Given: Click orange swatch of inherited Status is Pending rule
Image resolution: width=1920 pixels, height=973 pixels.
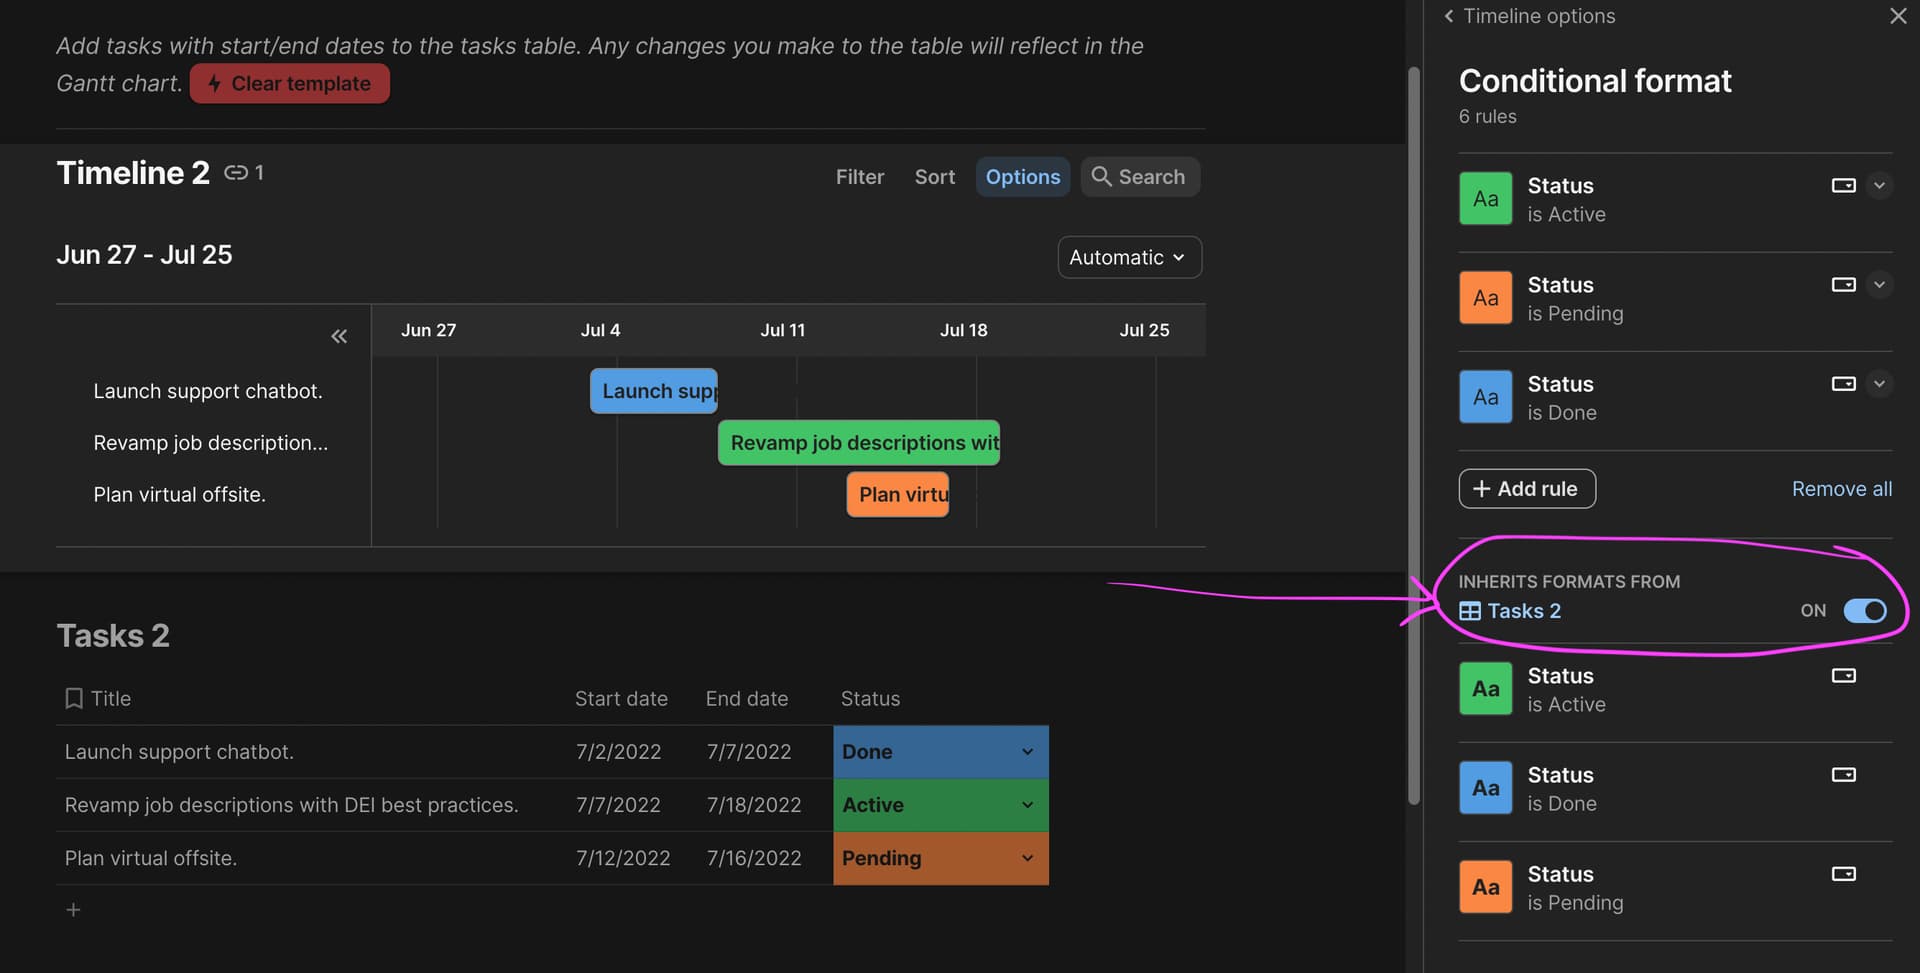Looking at the screenshot, I should [x=1485, y=887].
